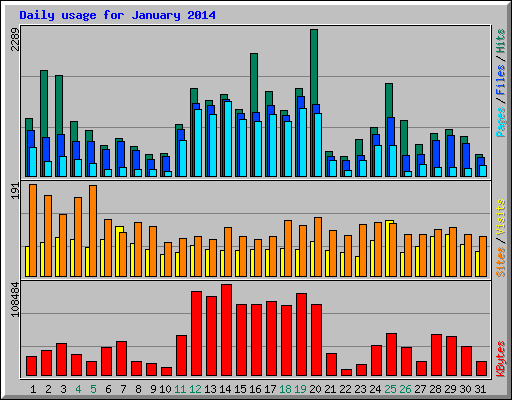Click the red KBytes bar for day 22
Screen dimensions: 512x400
(346, 372)
